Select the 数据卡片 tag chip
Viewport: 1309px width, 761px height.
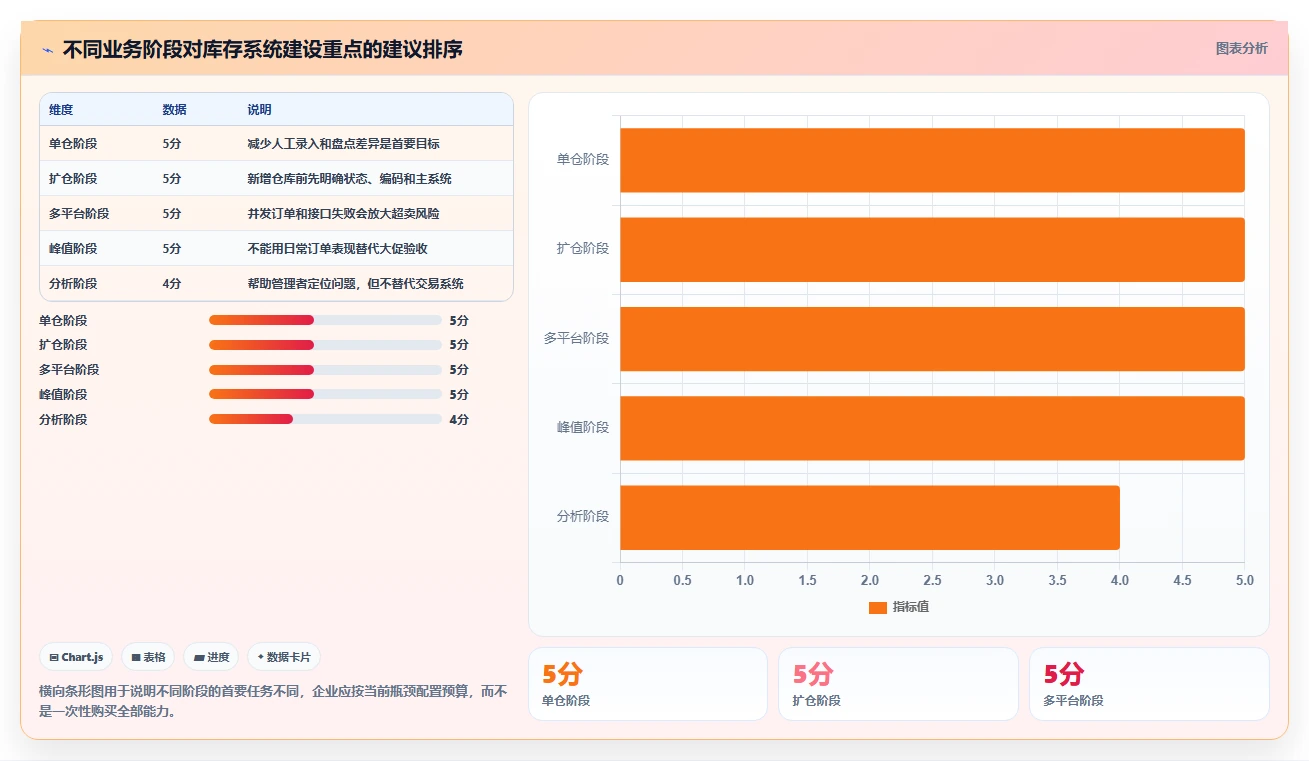point(284,657)
